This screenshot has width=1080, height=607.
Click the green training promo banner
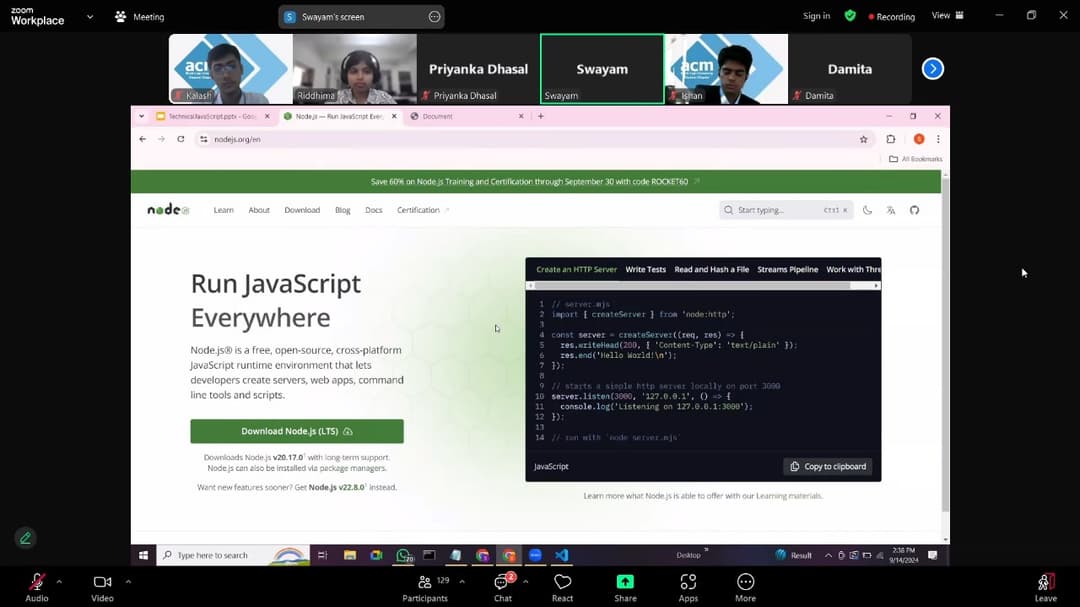tap(535, 182)
